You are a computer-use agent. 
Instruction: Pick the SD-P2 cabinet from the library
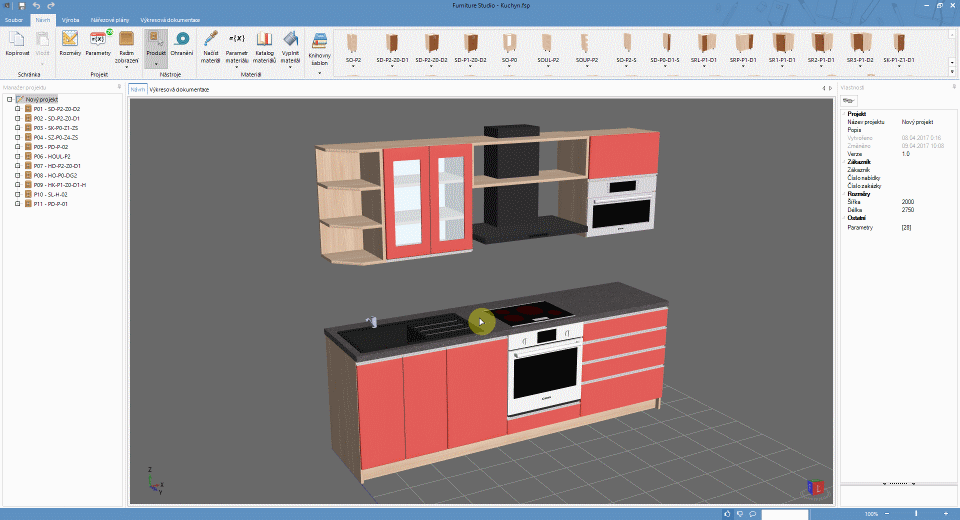pyautogui.click(x=353, y=42)
